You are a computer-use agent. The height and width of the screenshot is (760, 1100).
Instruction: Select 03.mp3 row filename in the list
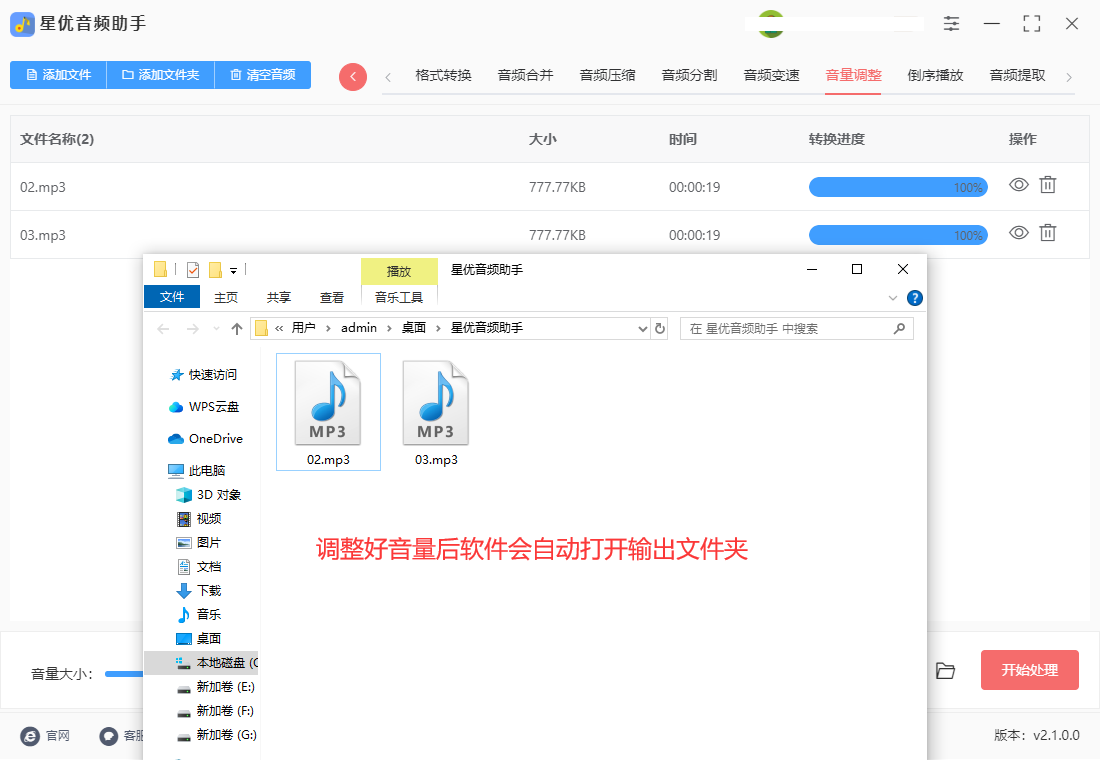click(x=43, y=235)
